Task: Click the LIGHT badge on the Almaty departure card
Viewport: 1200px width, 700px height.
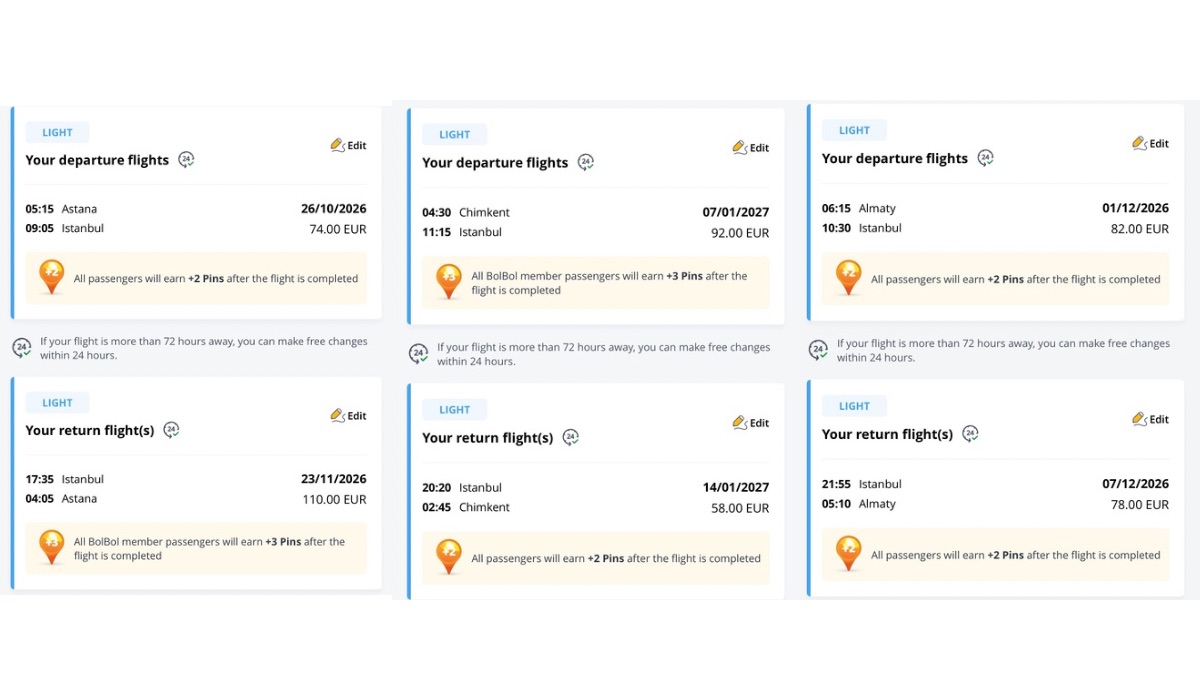Action: pyautogui.click(x=854, y=130)
